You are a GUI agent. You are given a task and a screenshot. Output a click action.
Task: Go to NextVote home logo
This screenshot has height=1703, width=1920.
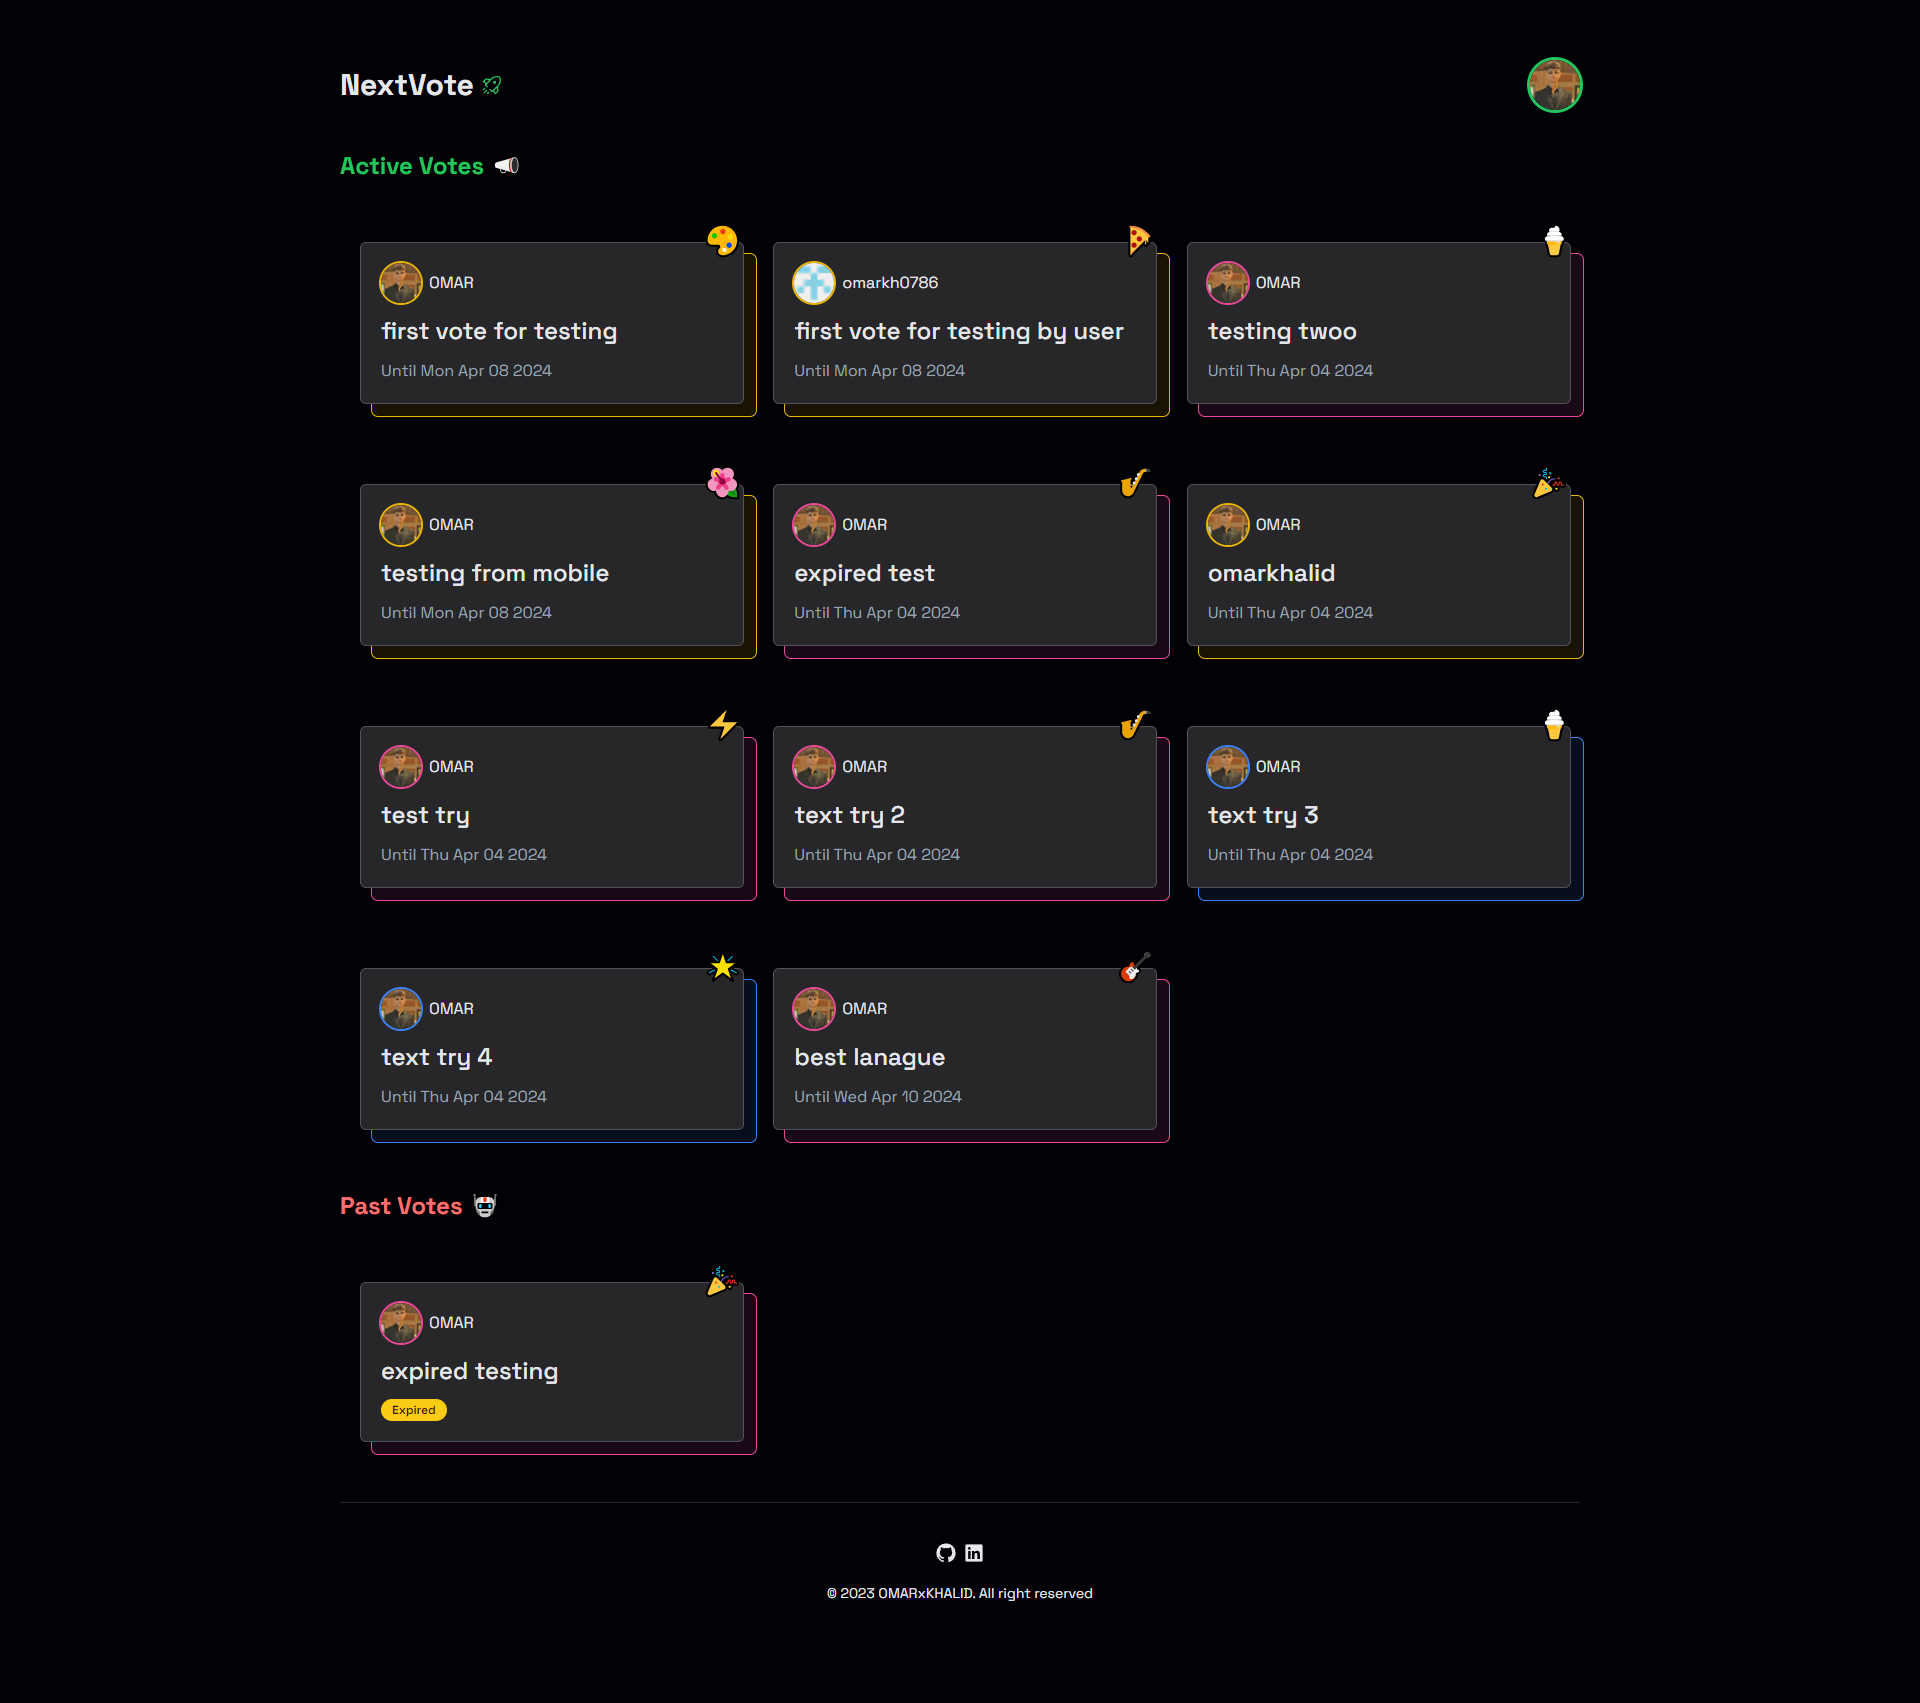(406, 85)
